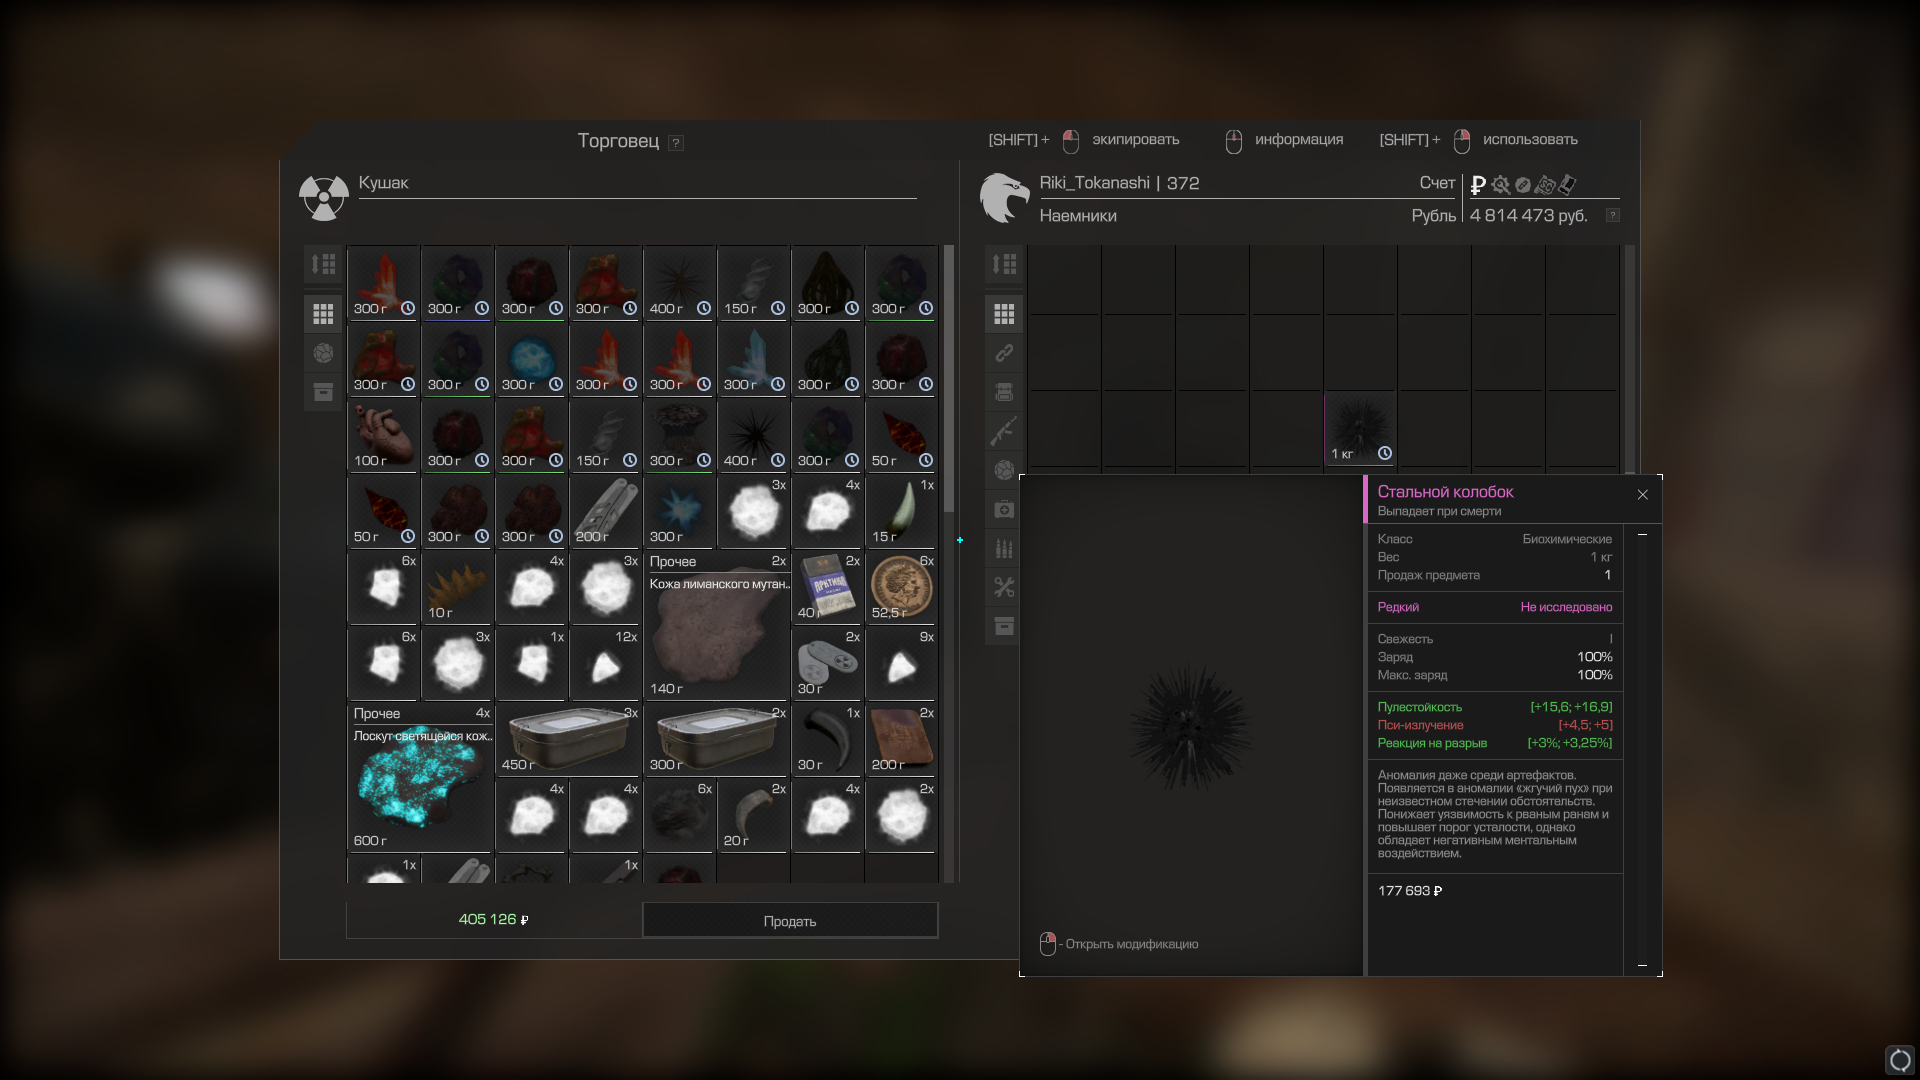Click the radiation emblem next to Кушак

tap(323, 198)
